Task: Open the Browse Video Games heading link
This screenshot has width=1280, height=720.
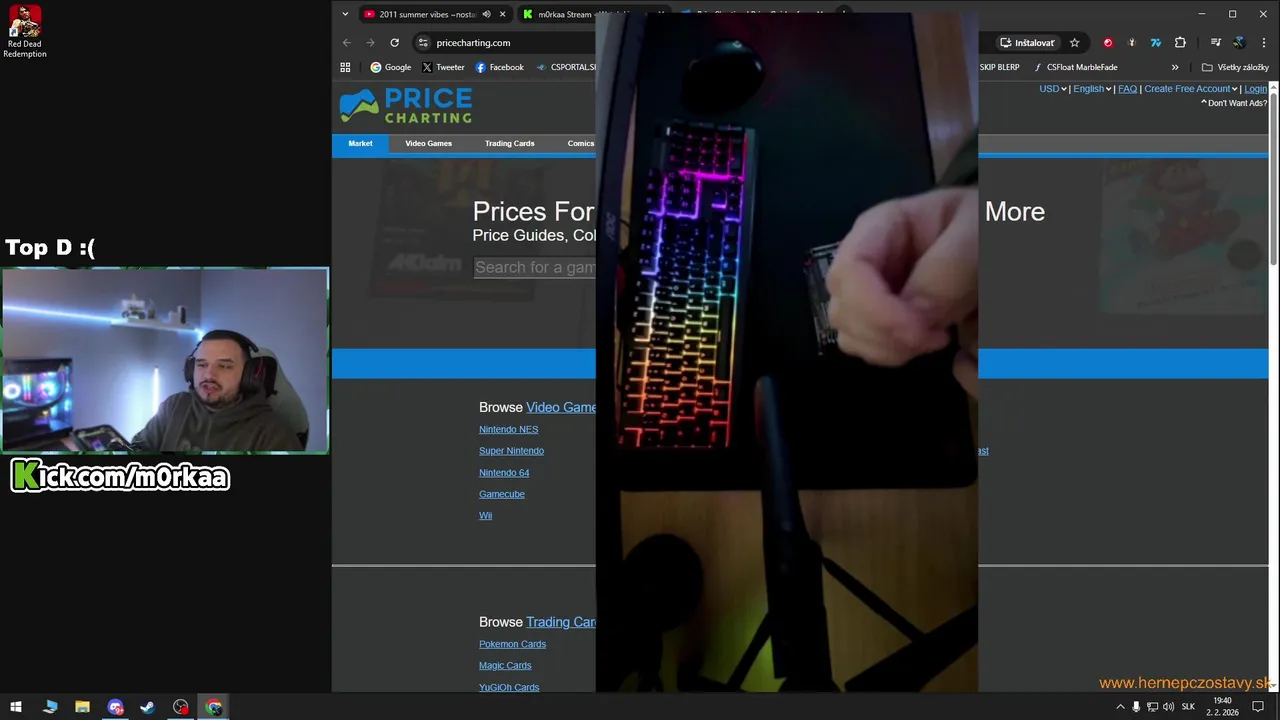Action: click(x=561, y=408)
